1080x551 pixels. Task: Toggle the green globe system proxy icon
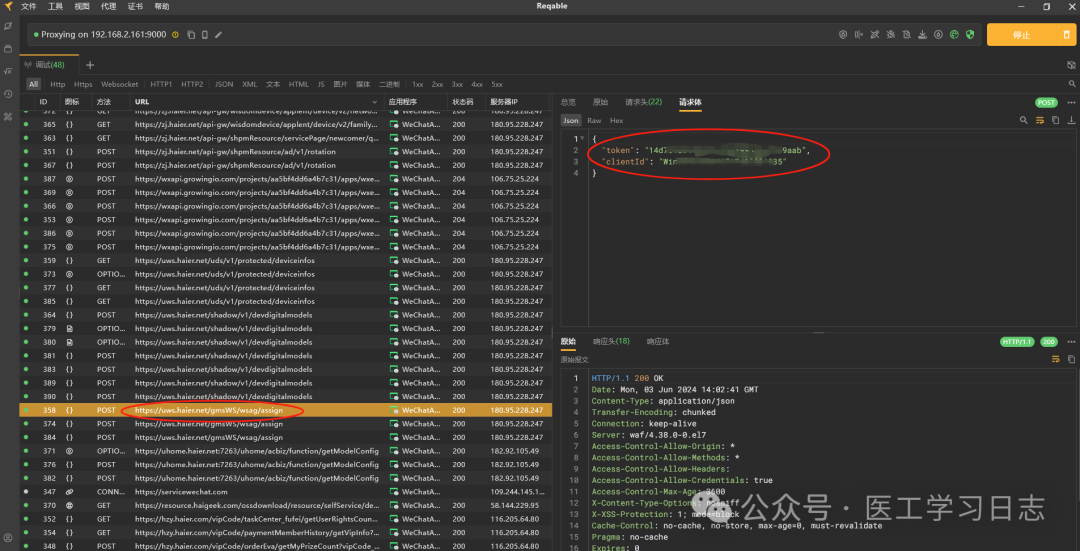click(x=954, y=34)
